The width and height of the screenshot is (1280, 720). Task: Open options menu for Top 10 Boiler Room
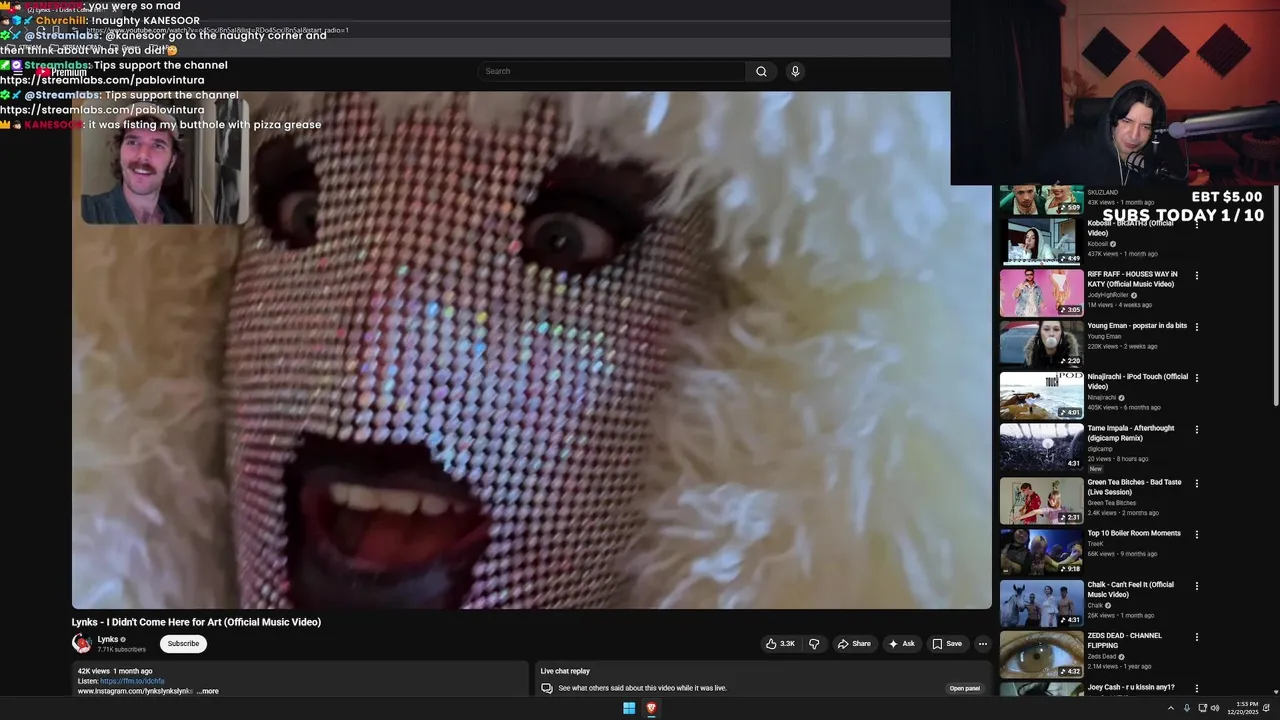click(x=1196, y=535)
